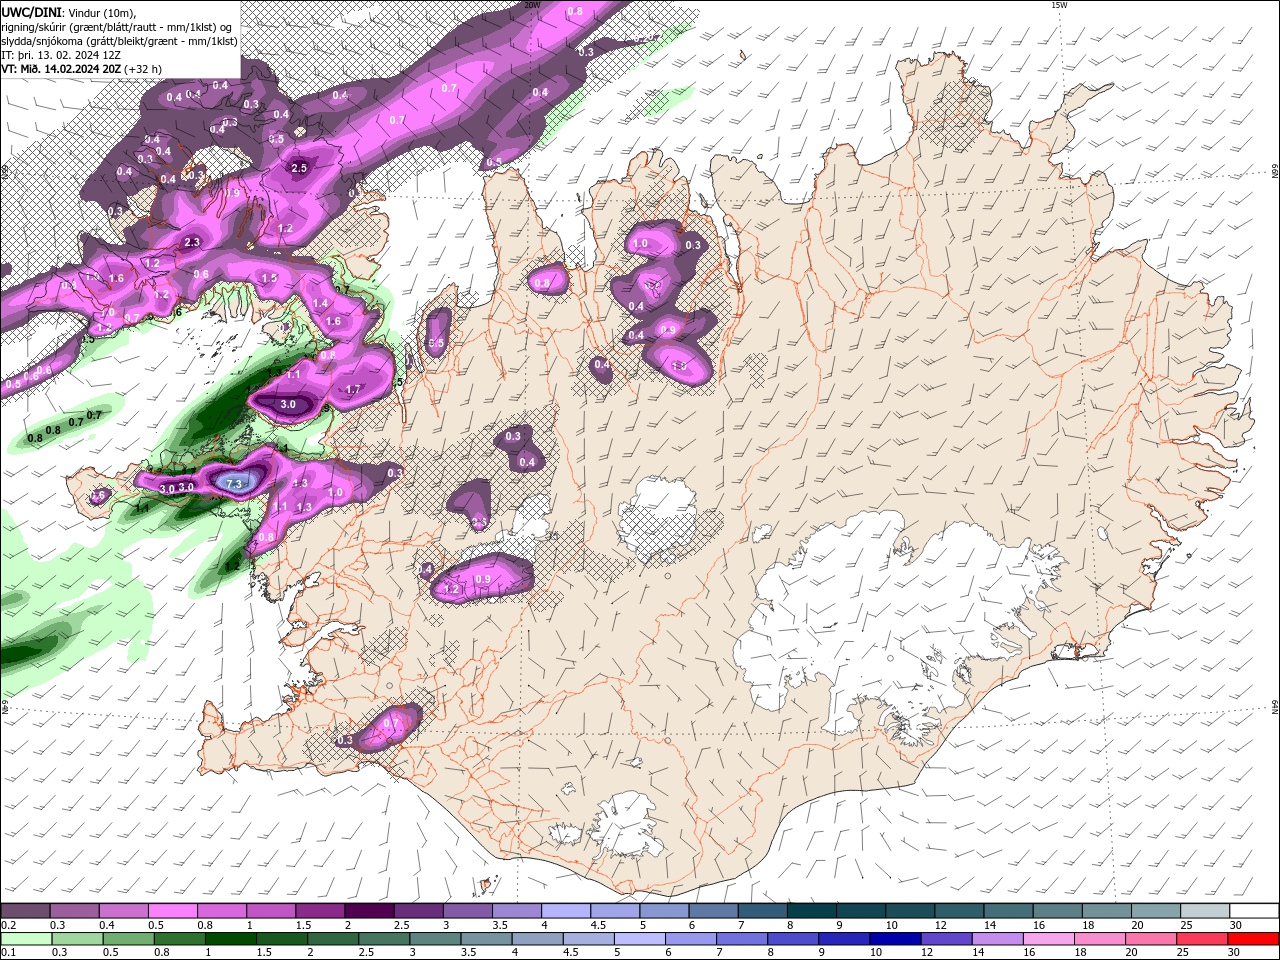Click the '0.2' number under the top legend row

point(8,925)
